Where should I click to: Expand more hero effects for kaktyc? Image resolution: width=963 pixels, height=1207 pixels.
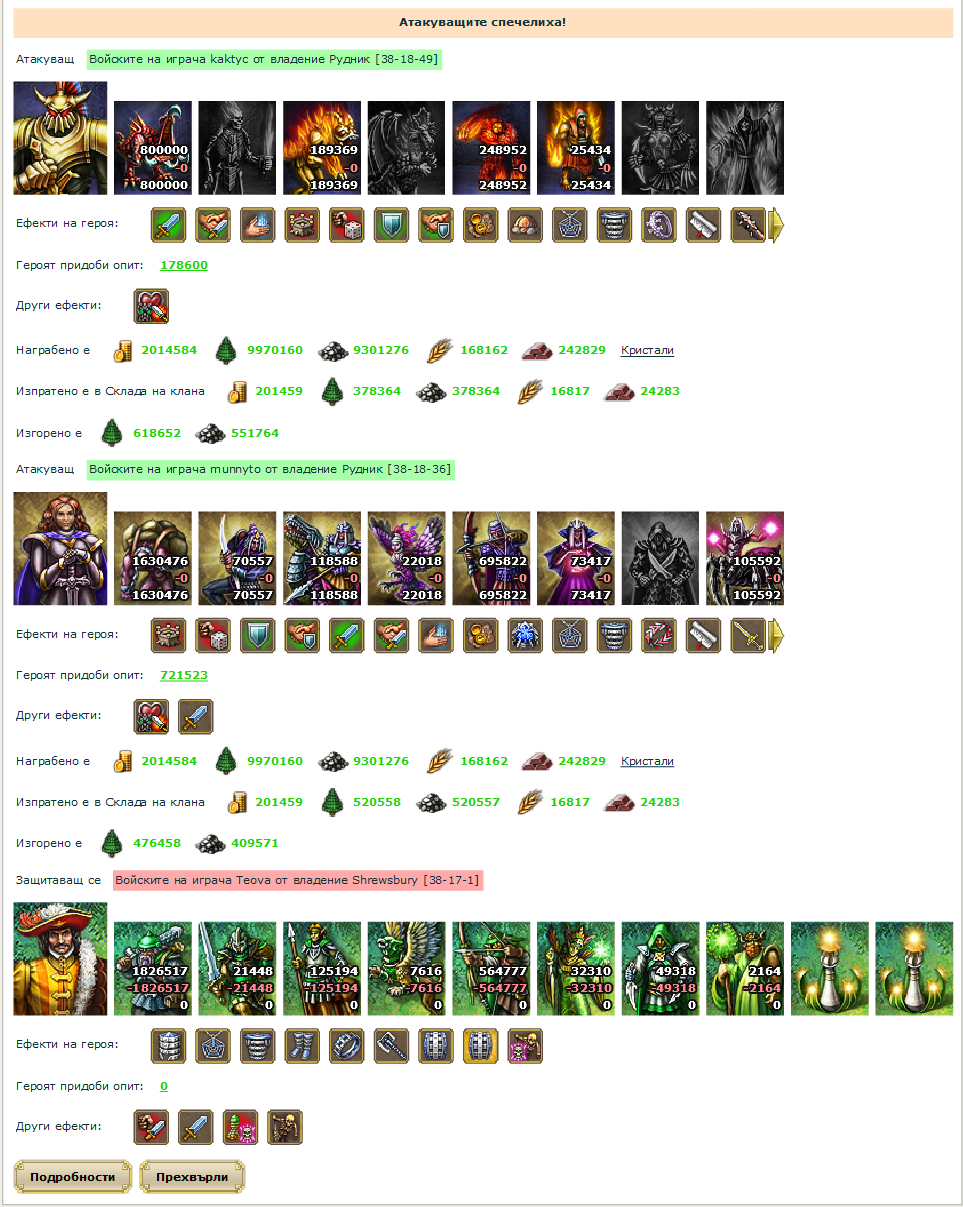(776, 225)
